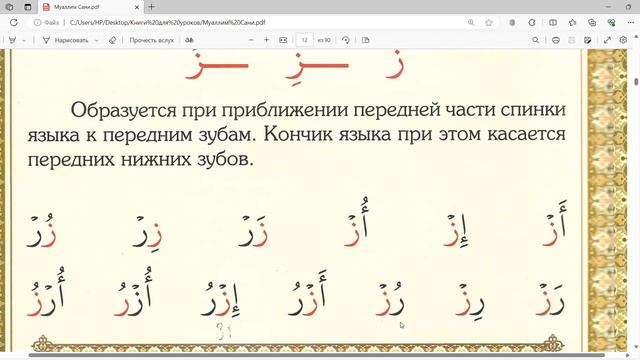Minimize the browser window
The width and height of the screenshot is (640, 360).
[x=608, y=7]
